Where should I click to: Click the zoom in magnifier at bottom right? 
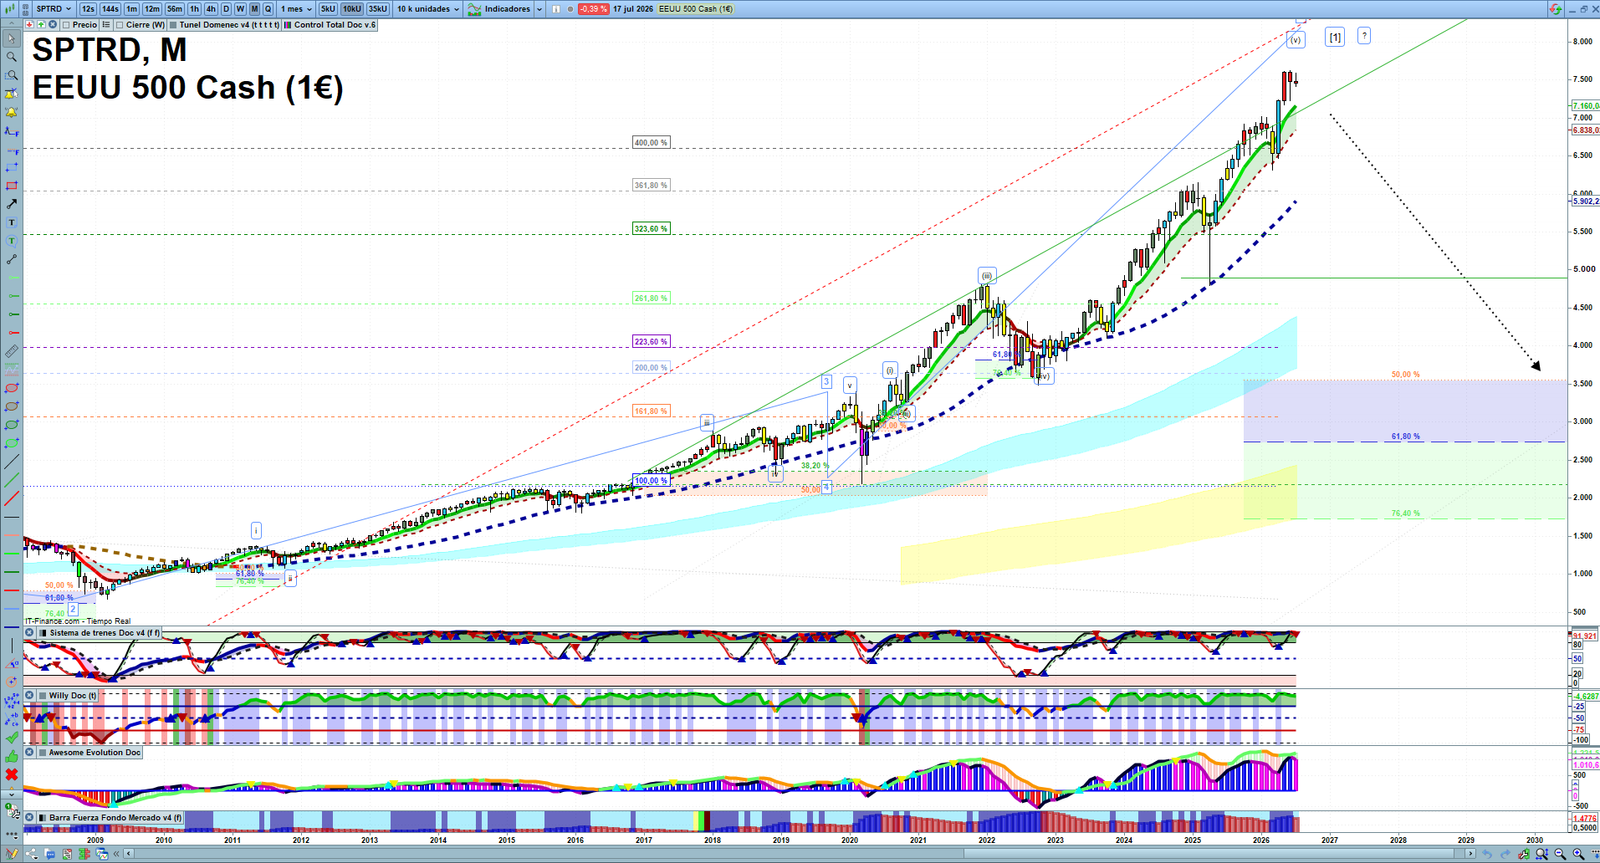(1578, 854)
